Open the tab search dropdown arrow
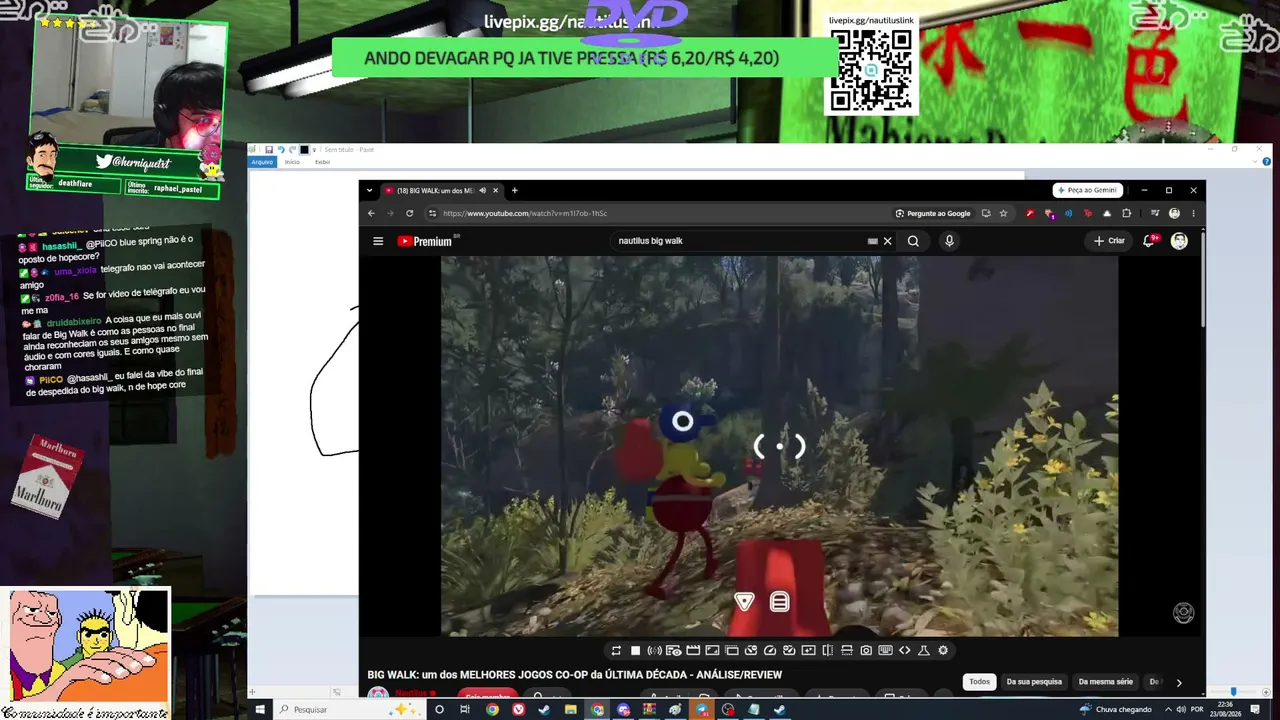Viewport: 1280px width, 720px height. (x=369, y=190)
